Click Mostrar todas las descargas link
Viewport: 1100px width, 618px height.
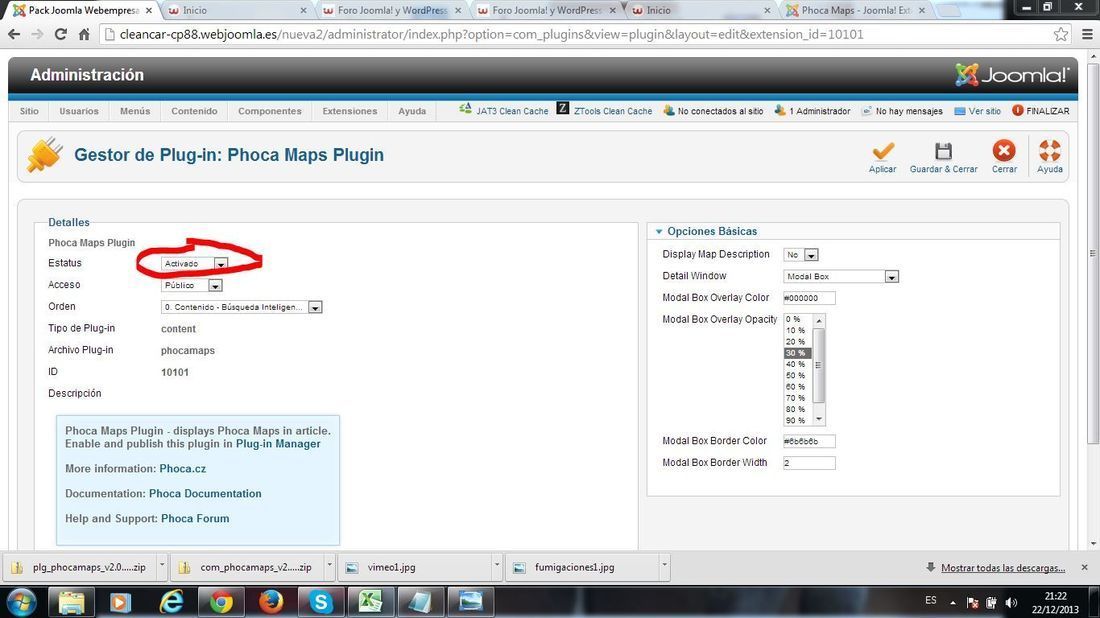click(1002, 567)
